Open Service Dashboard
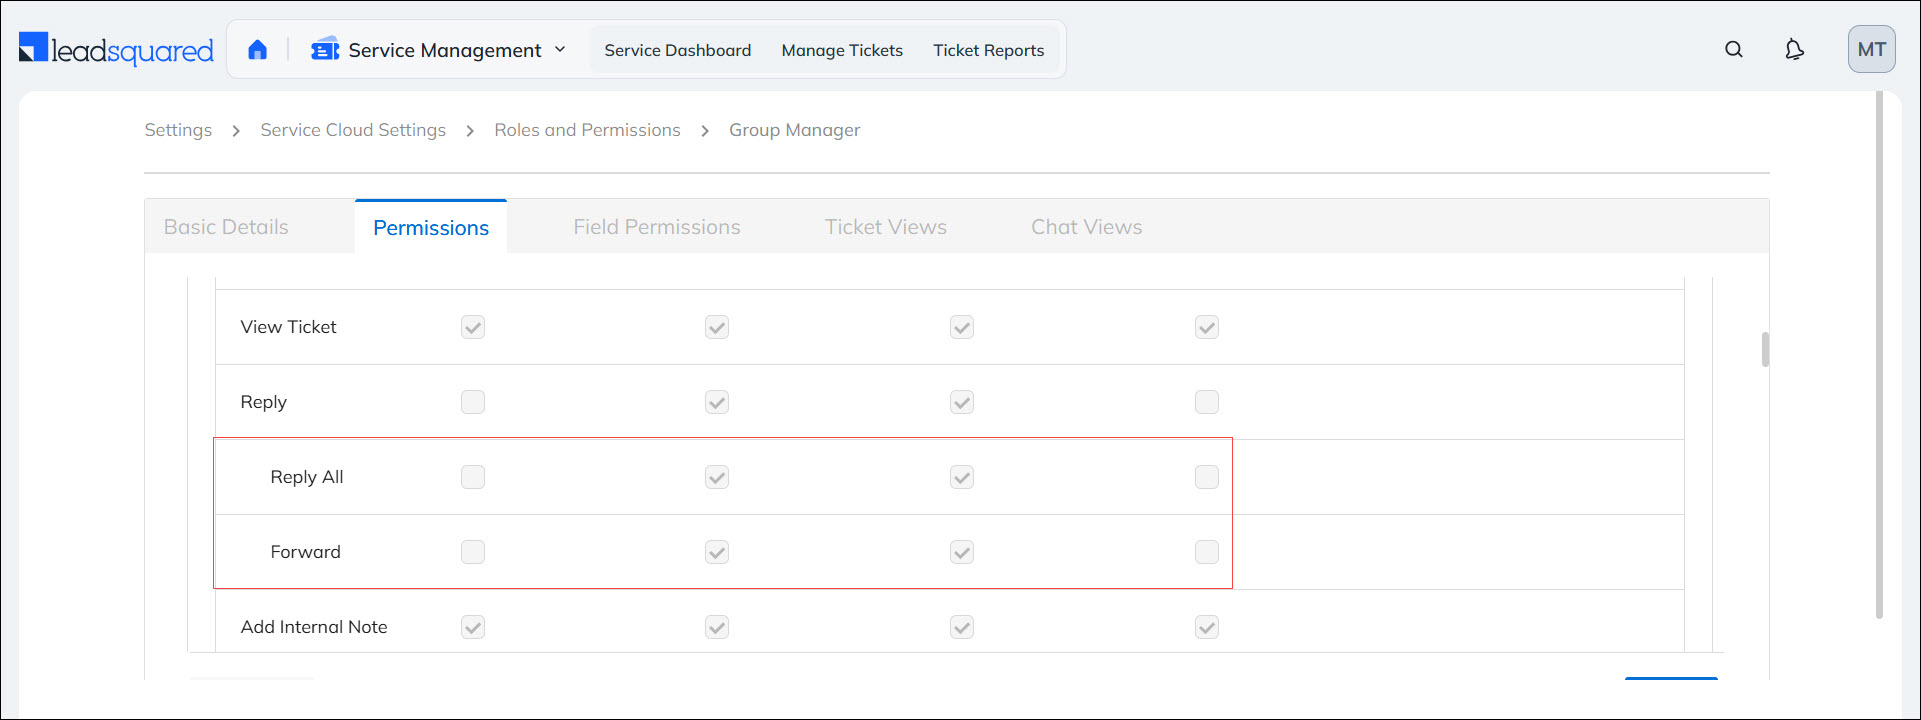The image size is (1921, 720). (x=677, y=50)
